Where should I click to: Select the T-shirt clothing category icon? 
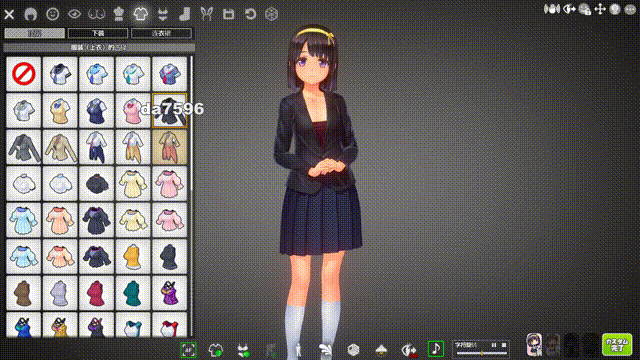click(x=140, y=14)
